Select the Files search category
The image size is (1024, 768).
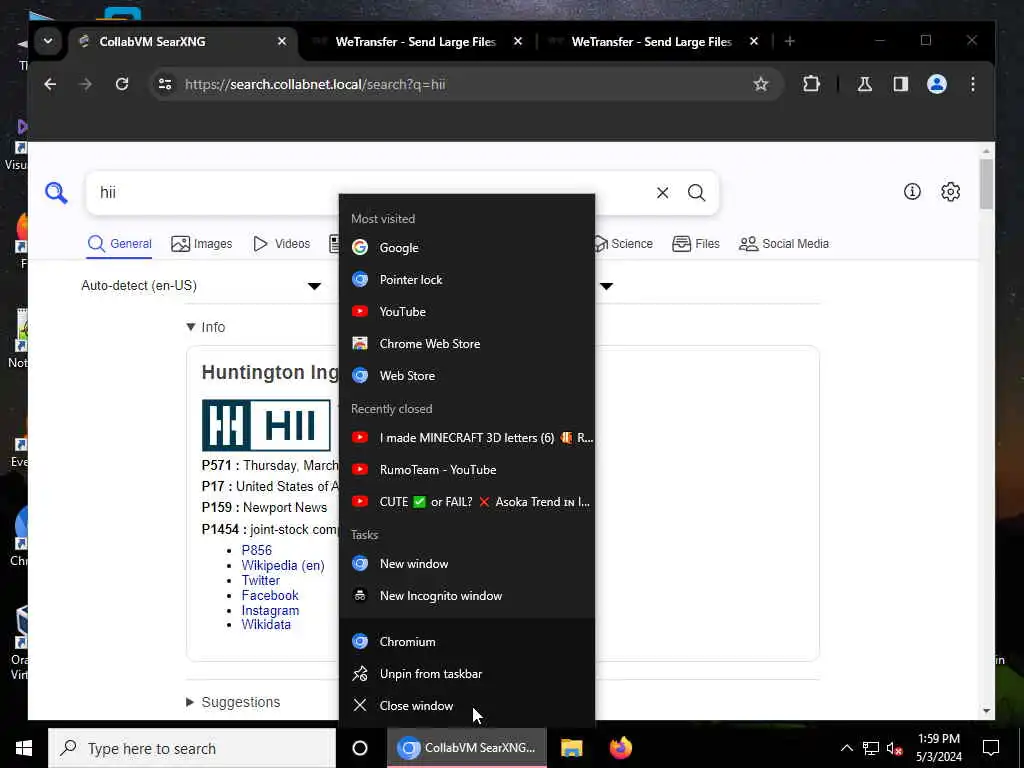pyautogui.click(x=696, y=244)
